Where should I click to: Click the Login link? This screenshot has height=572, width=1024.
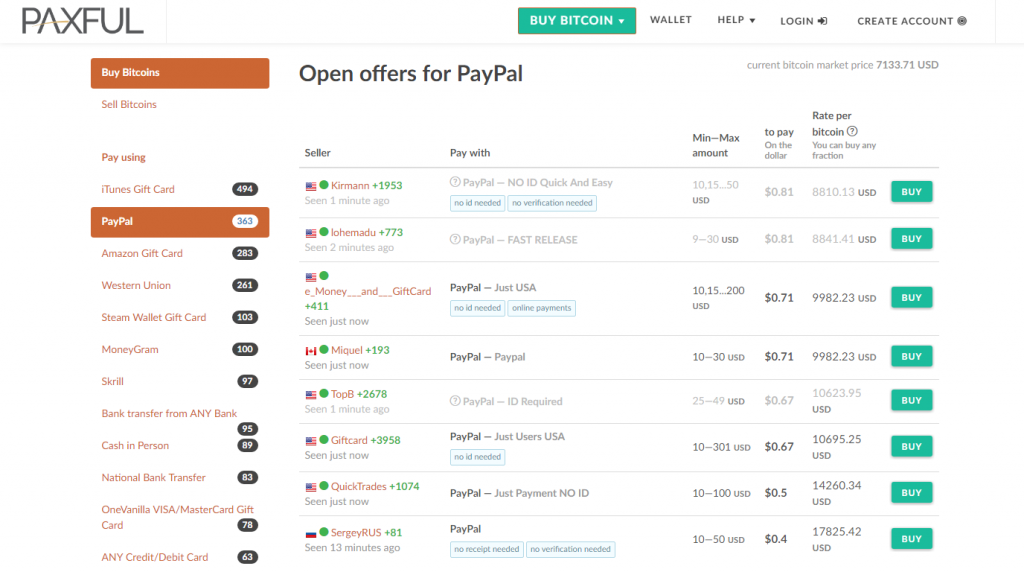[803, 21]
